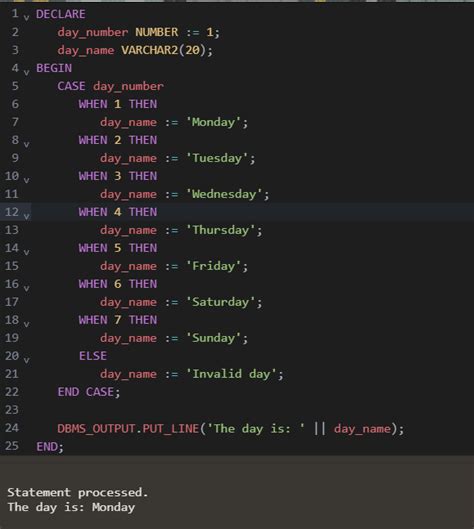Image resolution: width=474 pixels, height=529 pixels.
Task: Collapse fold arrow at line 18
Action: pos(26,324)
